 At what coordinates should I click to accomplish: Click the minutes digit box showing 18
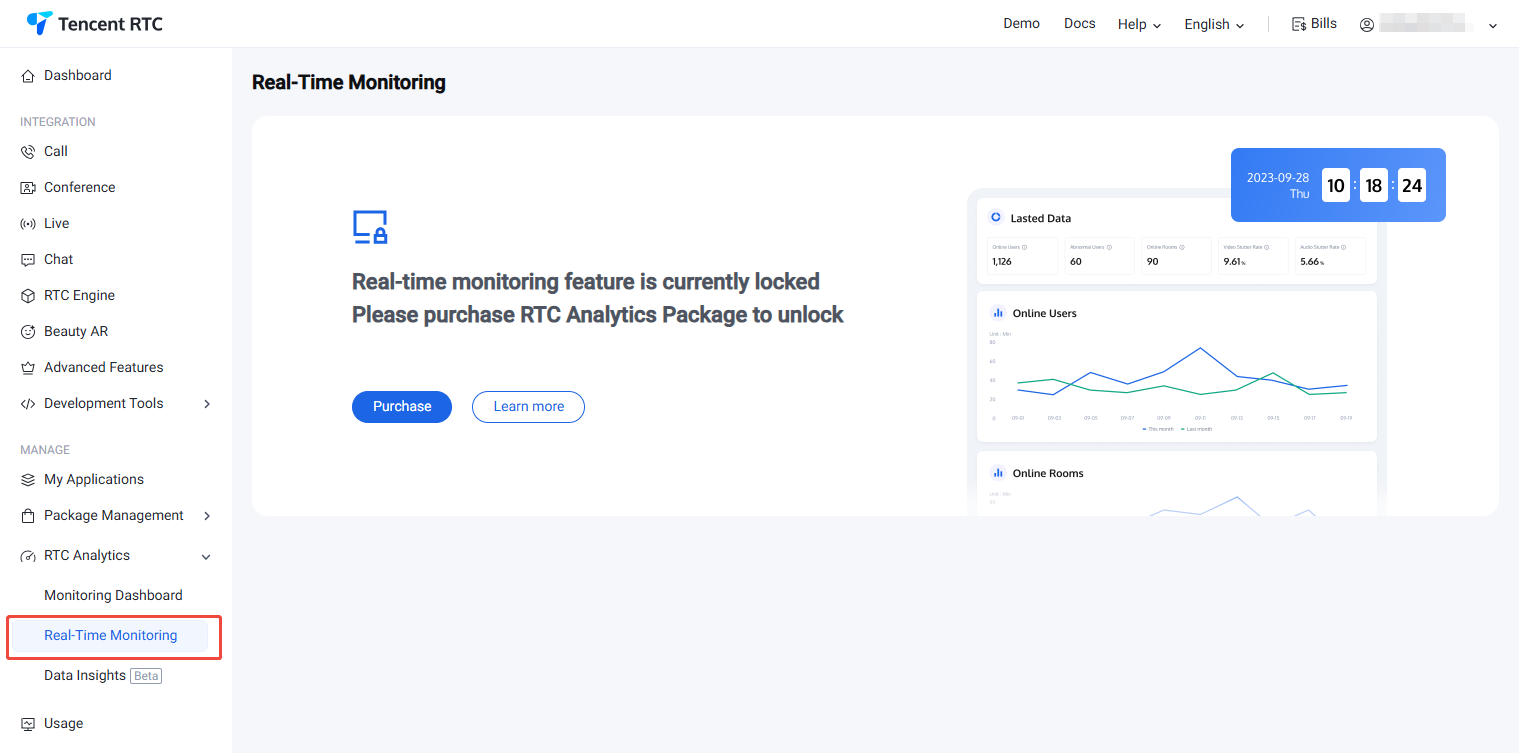pyautogui.click(x=1374, y=186)
